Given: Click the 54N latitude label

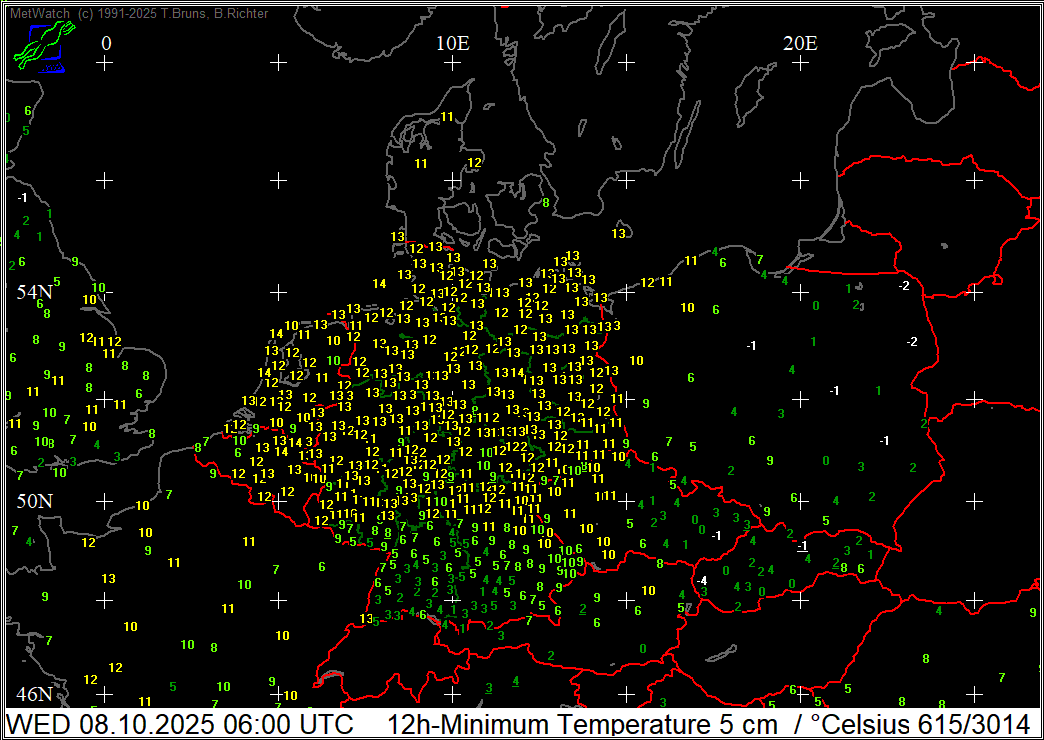Looking at the screenshot, I should 34,292.
